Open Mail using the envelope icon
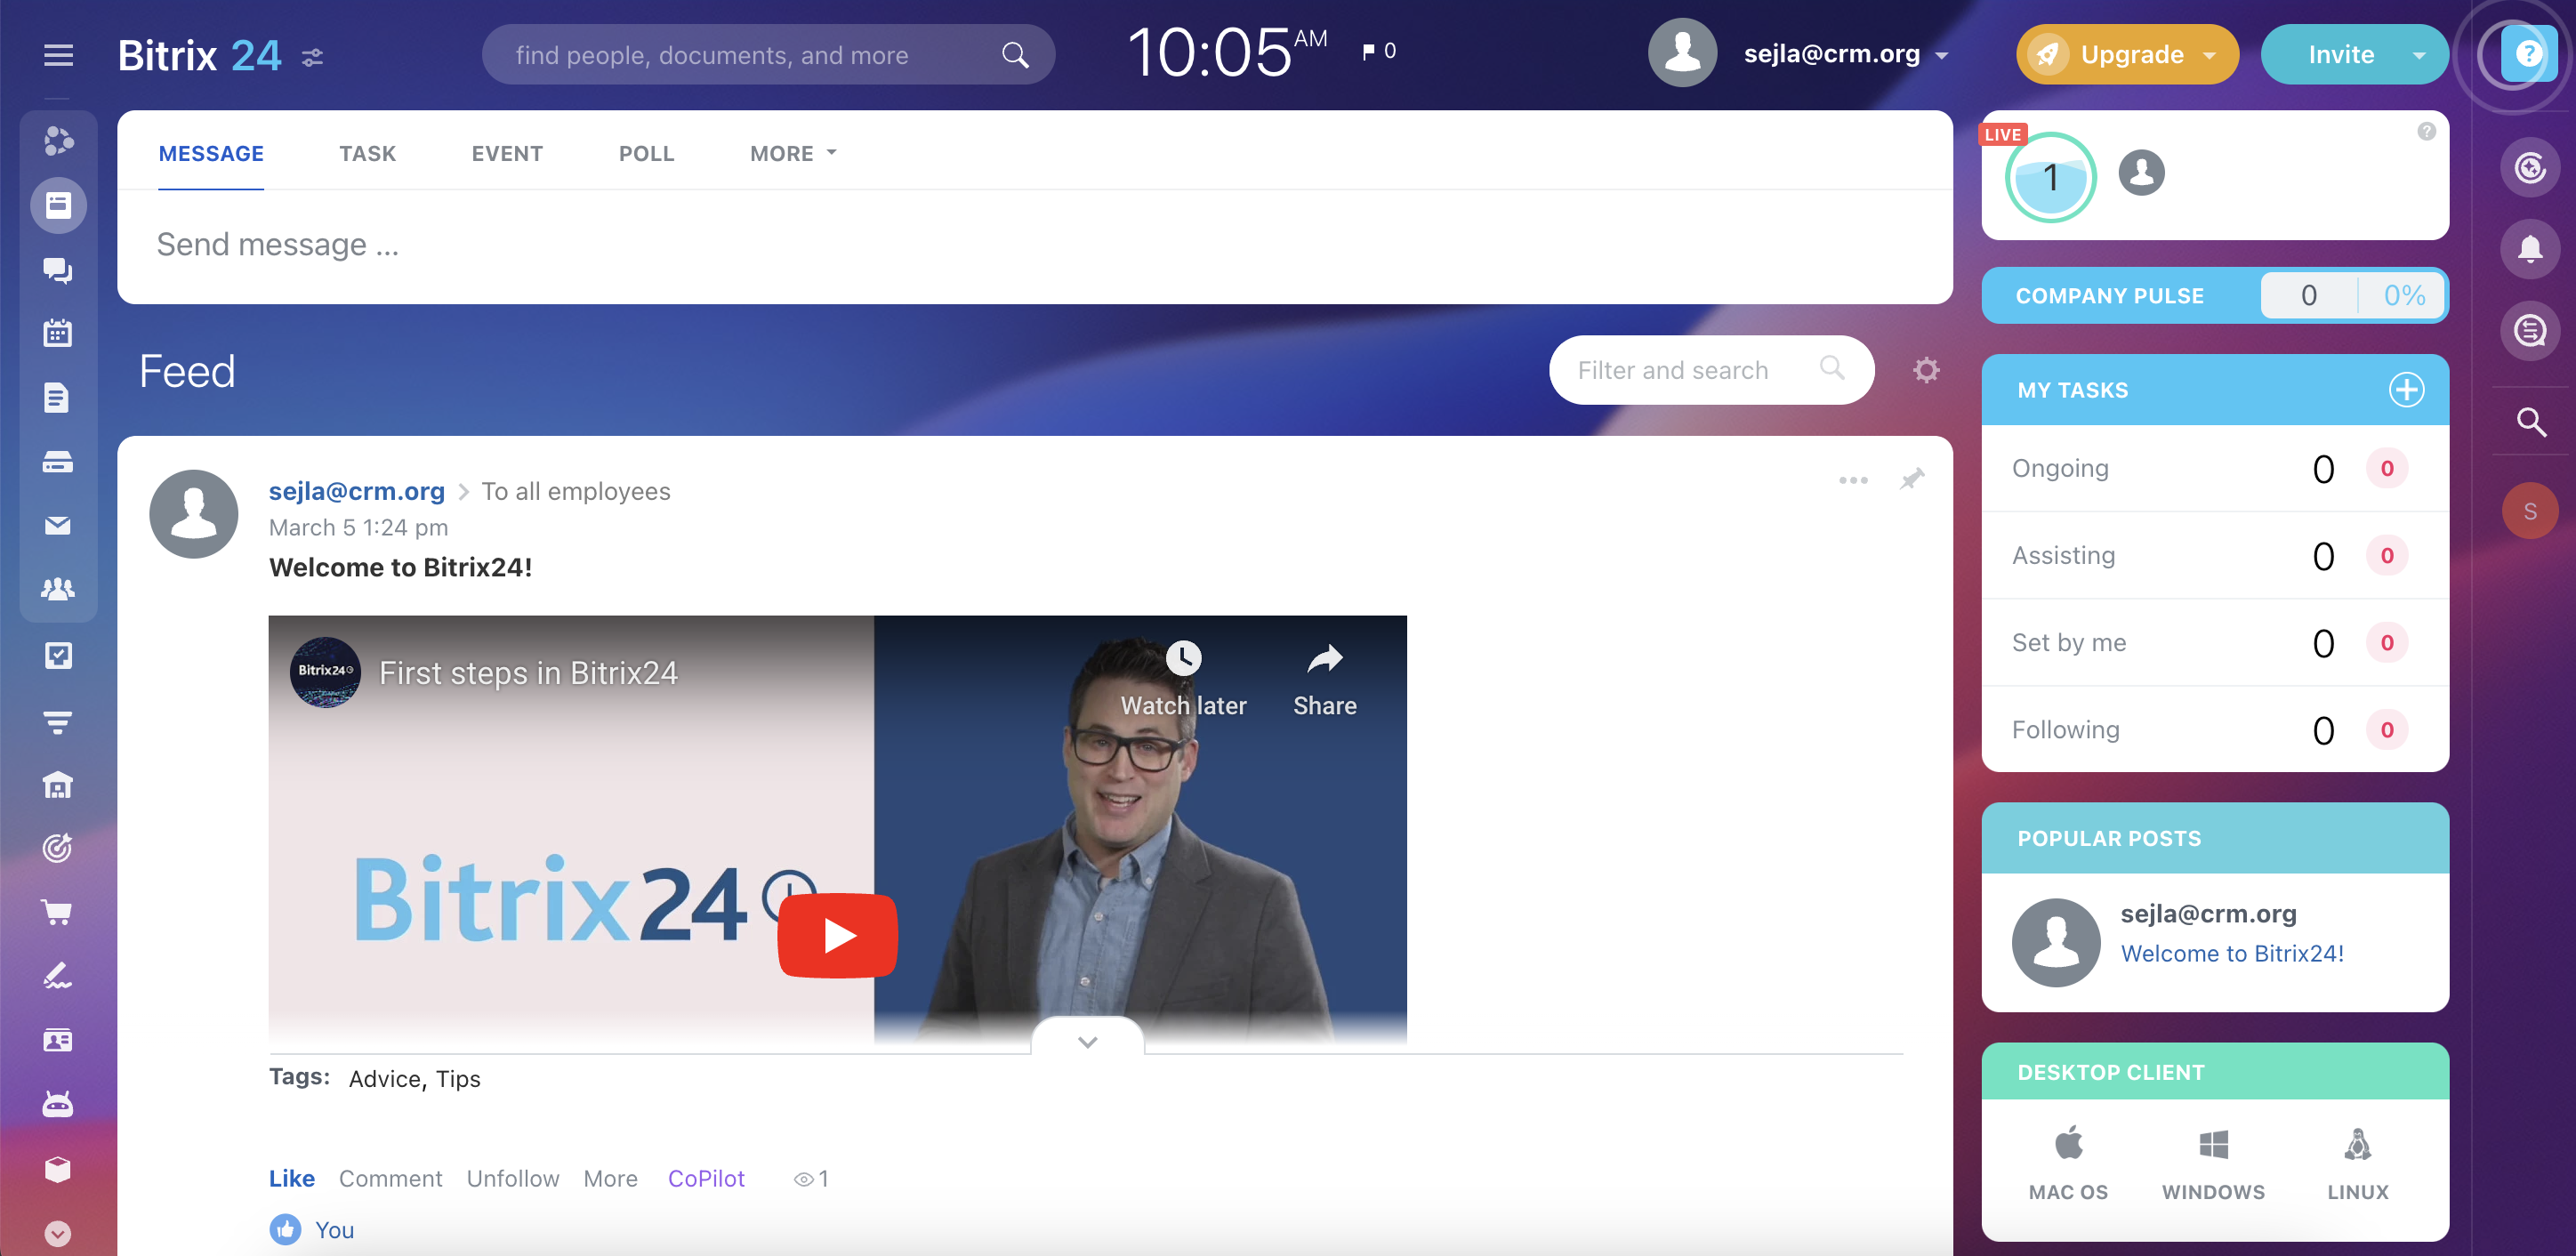 (58, 525)
